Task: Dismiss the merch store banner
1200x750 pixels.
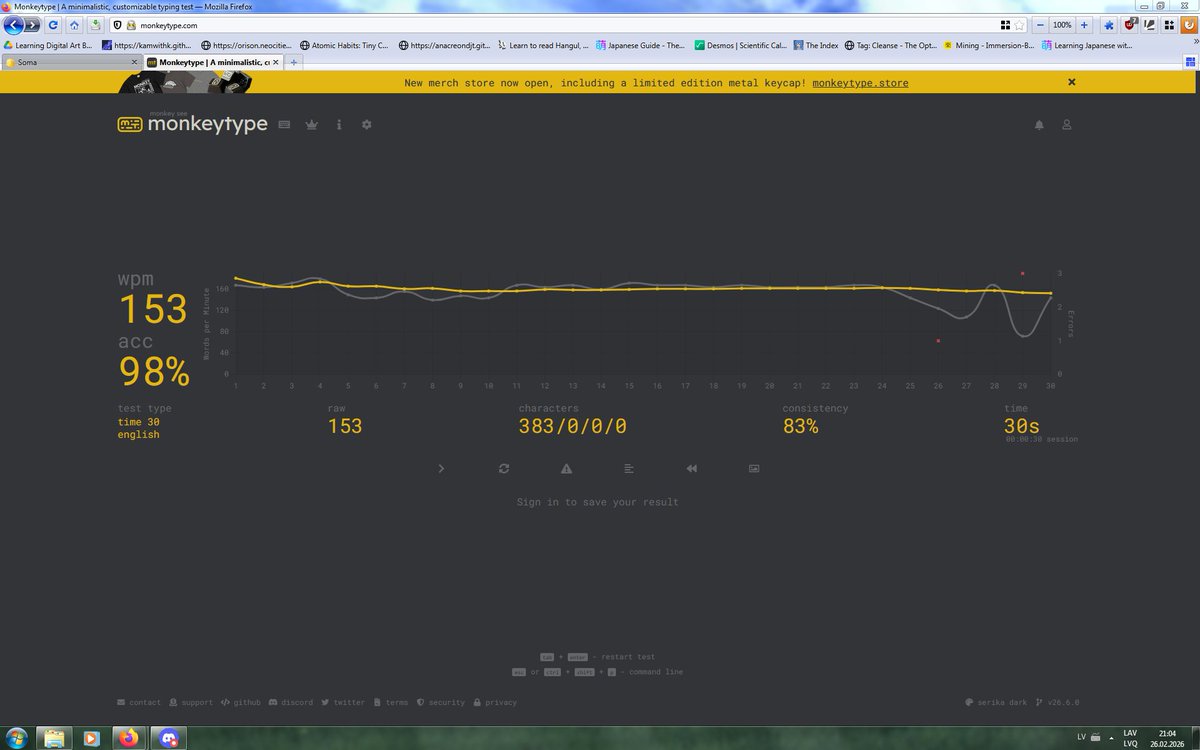Action: (1072, 82)
